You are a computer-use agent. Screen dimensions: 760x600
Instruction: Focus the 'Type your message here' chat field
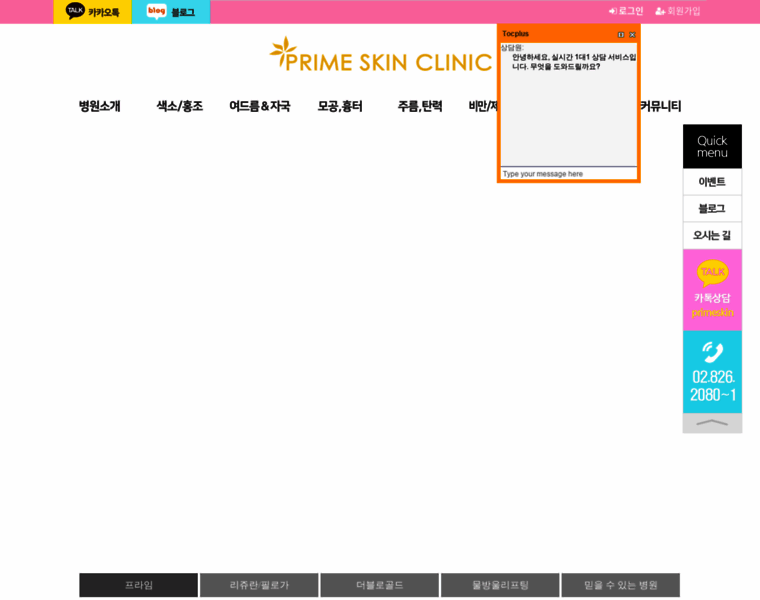[569, 174]
